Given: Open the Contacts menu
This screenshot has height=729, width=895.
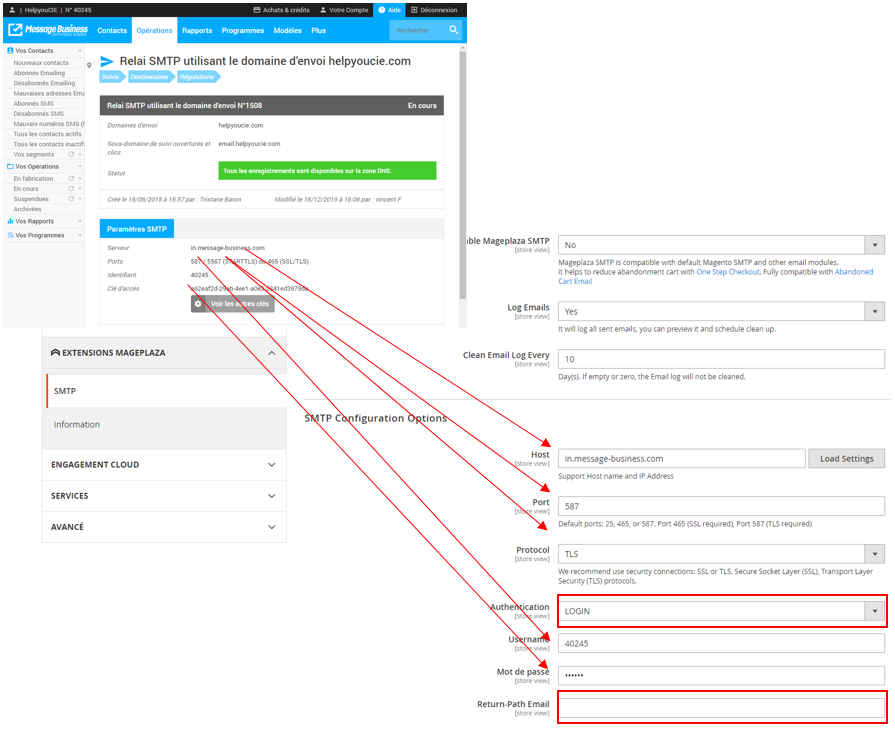Looking at the screenshot, I should [x=112, y=30].
